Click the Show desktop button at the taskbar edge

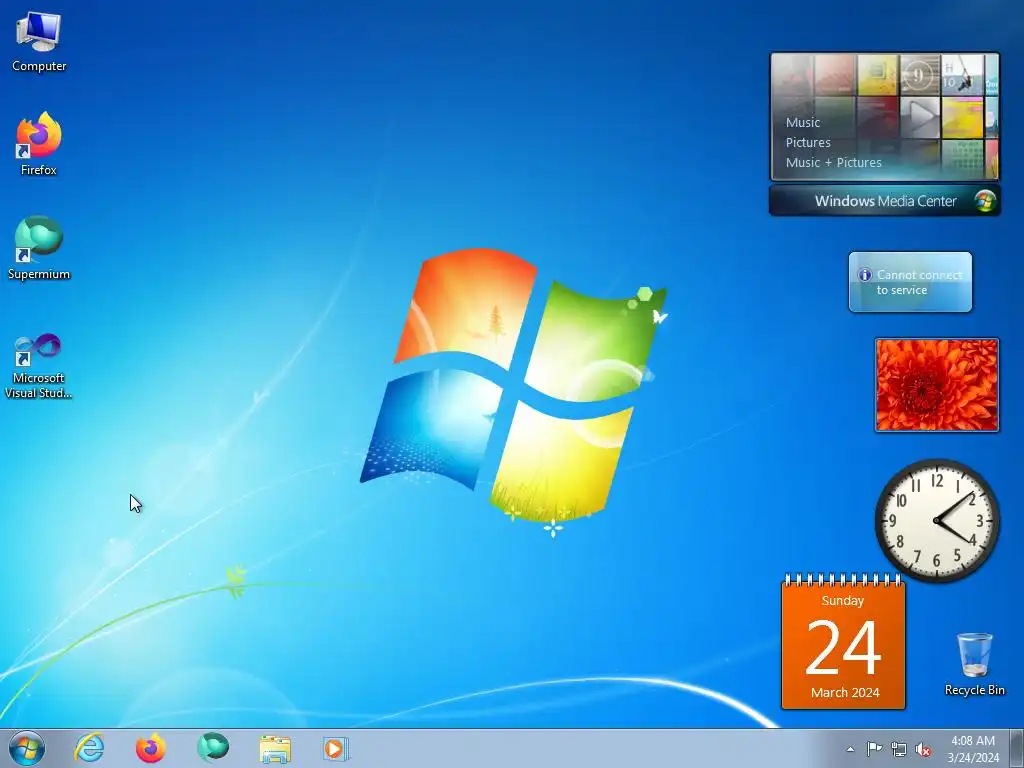1017,748
